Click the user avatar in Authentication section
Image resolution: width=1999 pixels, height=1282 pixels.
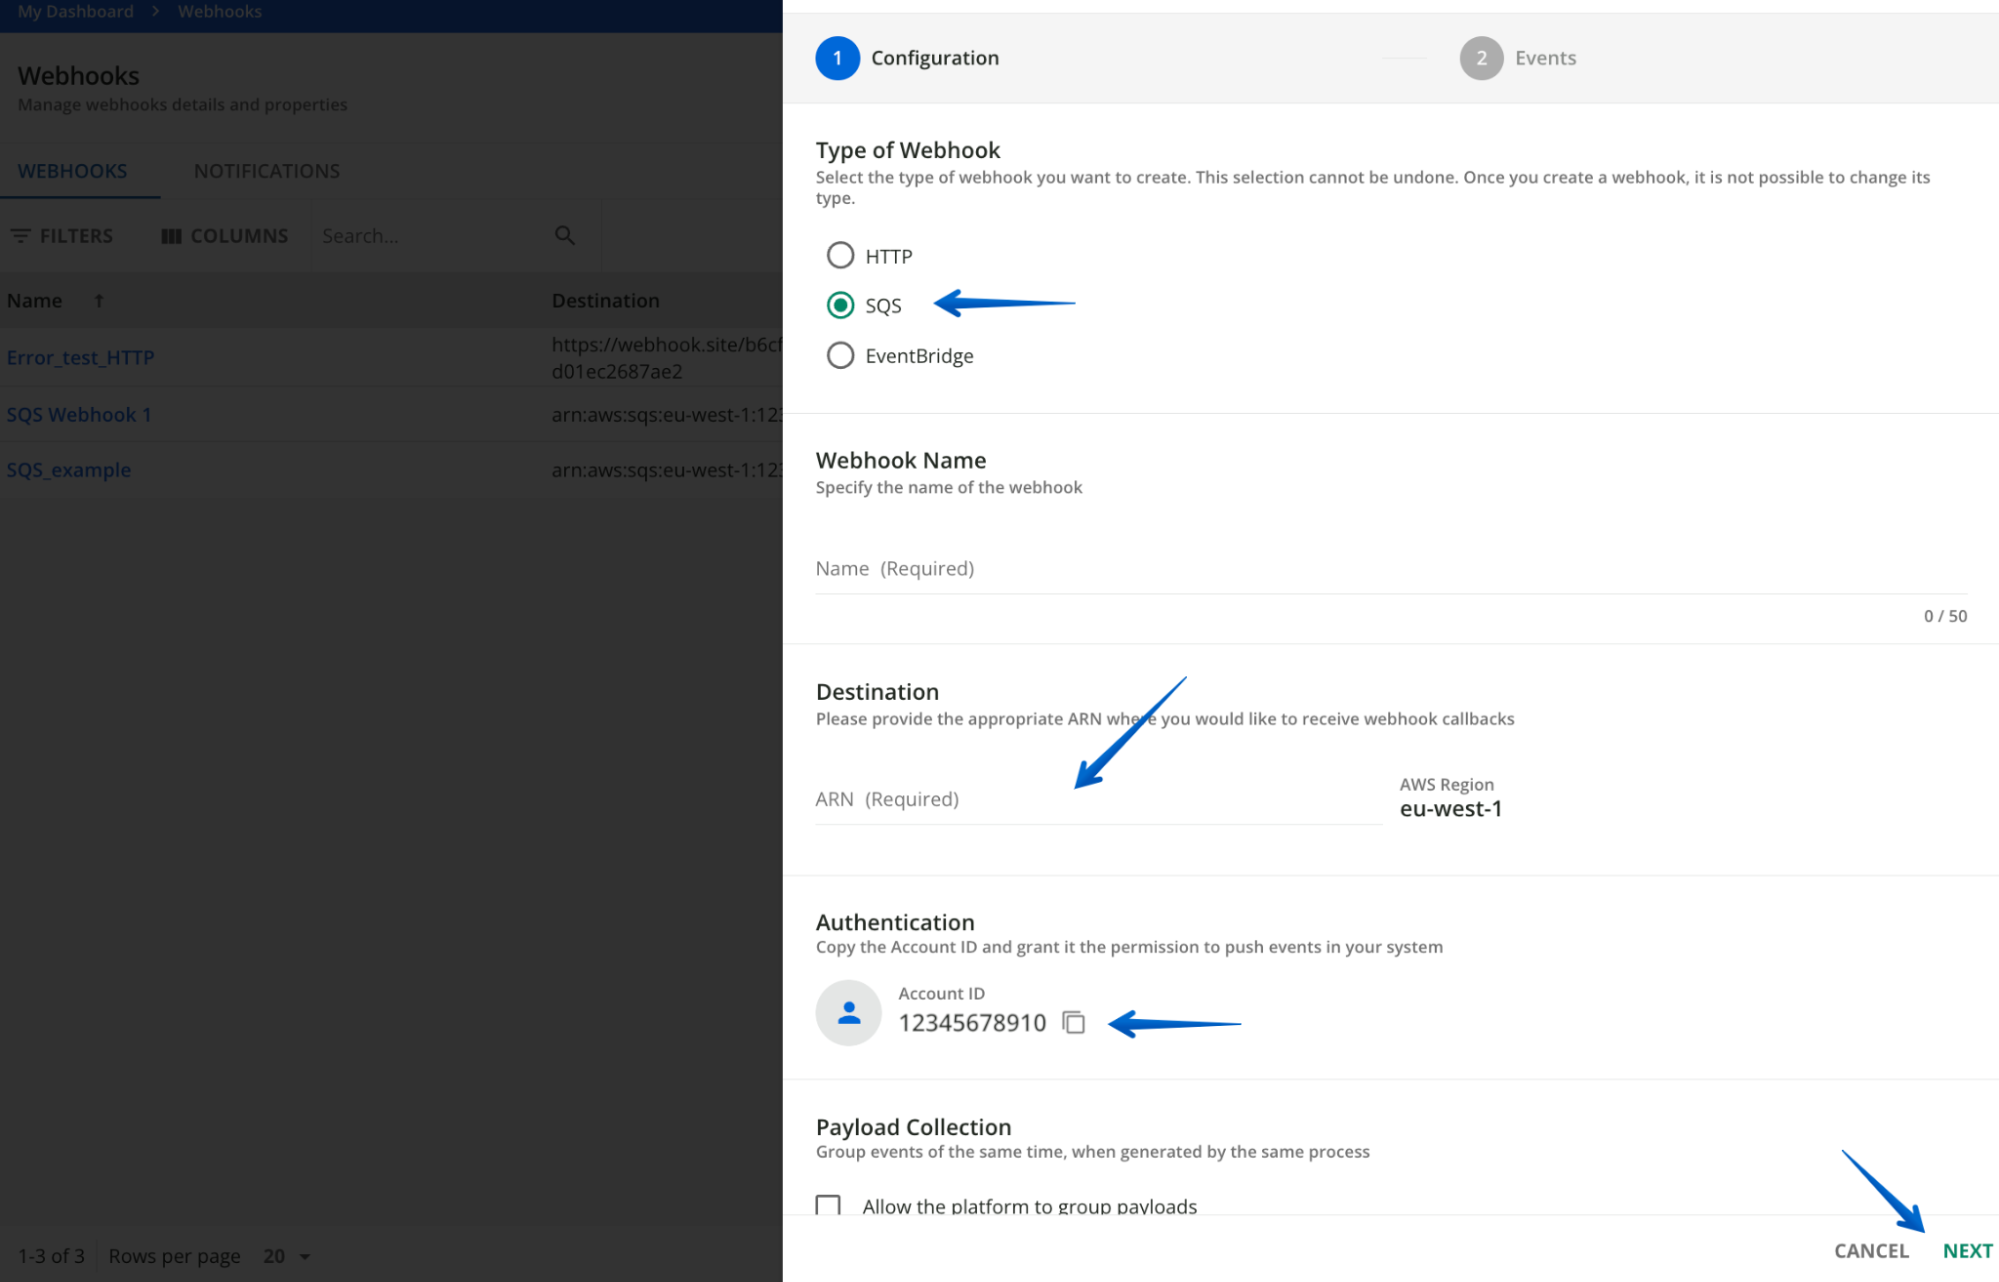coord(848,1012)
